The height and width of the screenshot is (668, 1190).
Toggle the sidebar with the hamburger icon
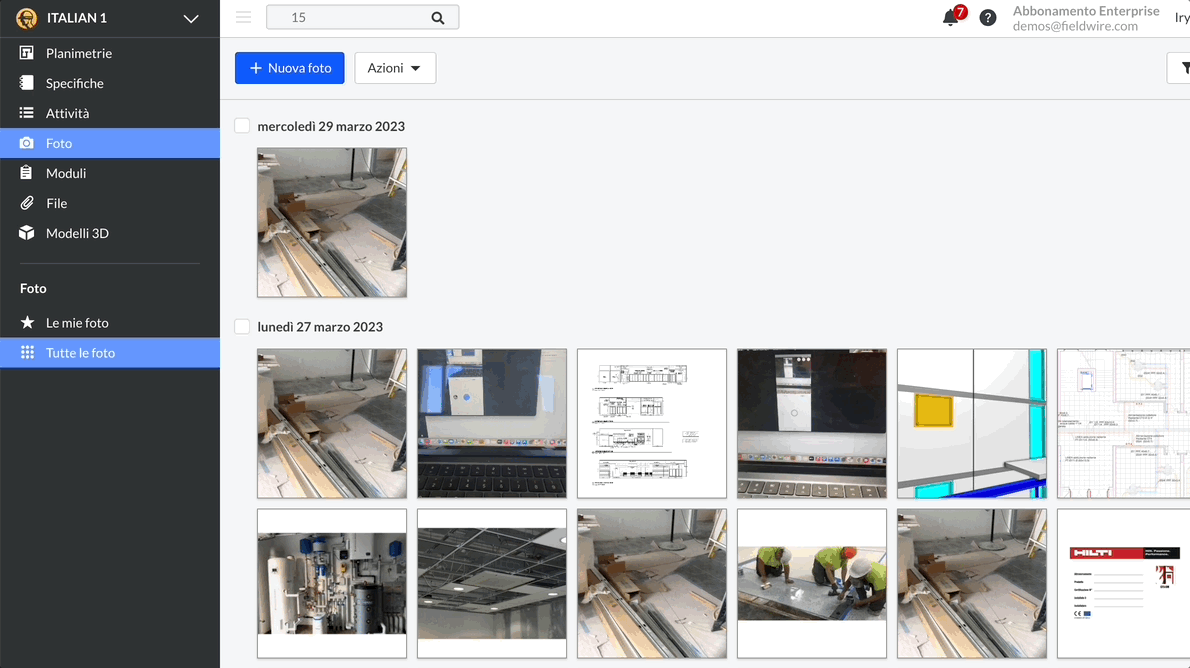click(243, 17)
